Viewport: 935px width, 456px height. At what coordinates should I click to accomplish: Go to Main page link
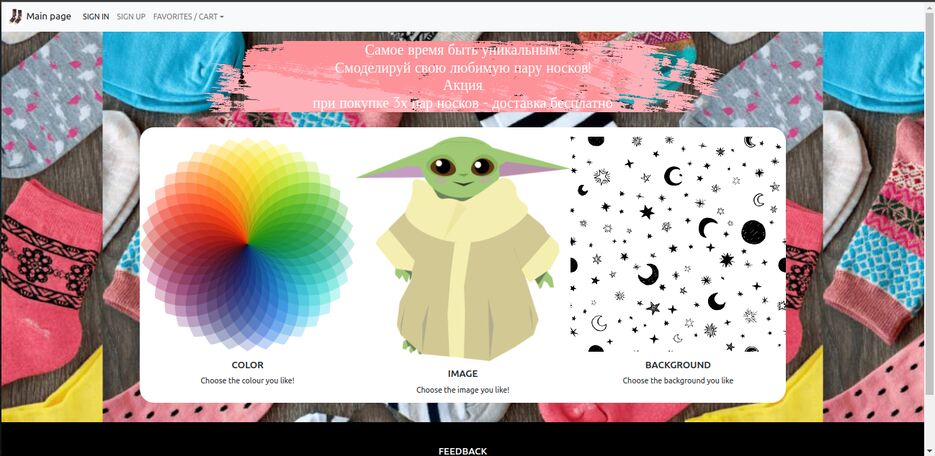[x=48, y=17]
